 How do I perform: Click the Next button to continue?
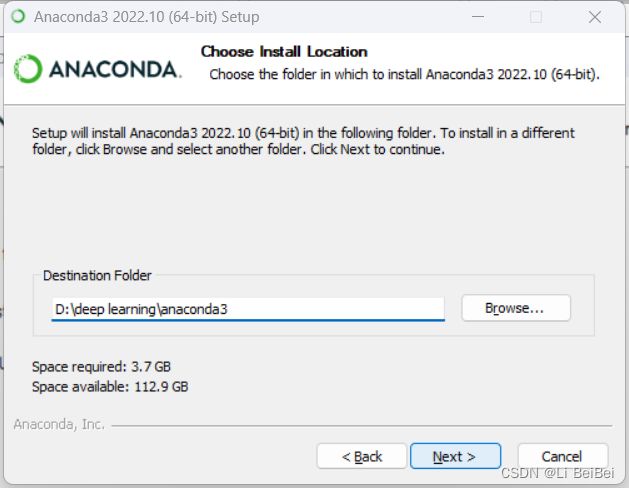(455, 456)
